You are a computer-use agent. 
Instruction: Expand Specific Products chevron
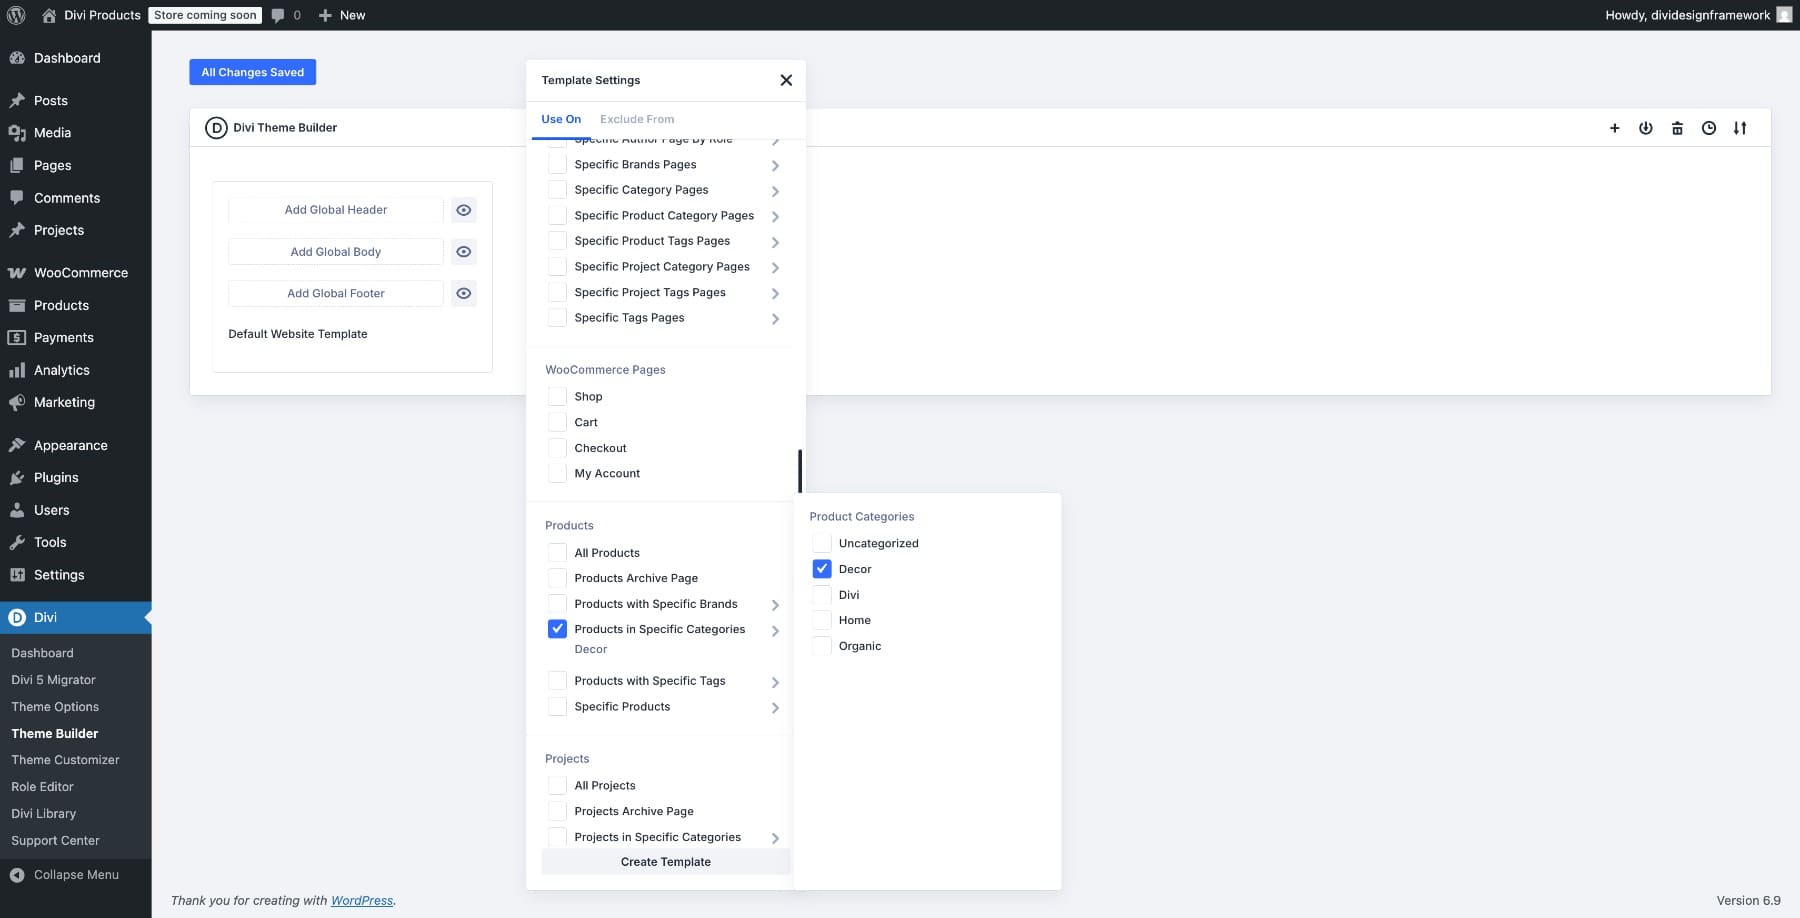775,707
